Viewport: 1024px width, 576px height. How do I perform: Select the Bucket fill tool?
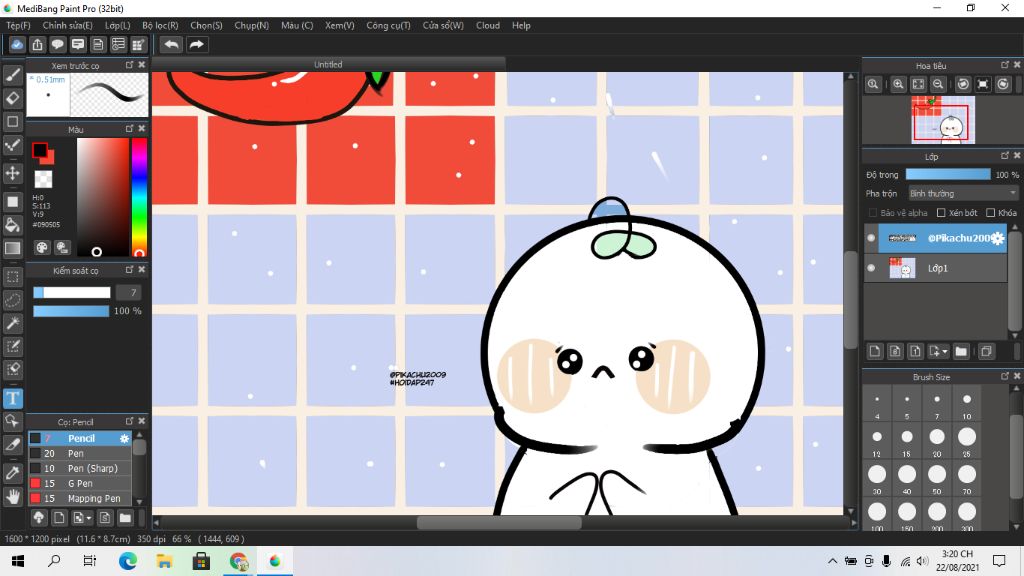(x=12, y=225)
